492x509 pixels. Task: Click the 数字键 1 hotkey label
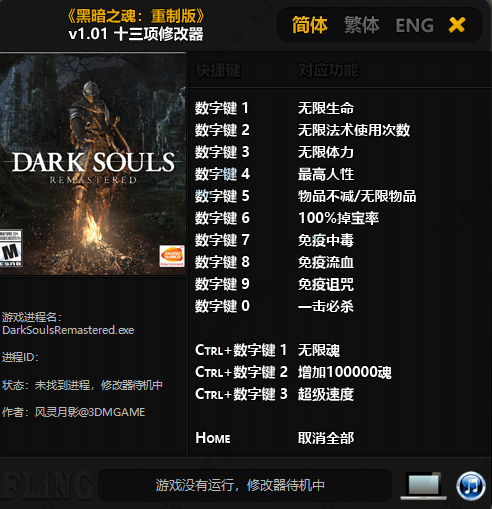222,108
